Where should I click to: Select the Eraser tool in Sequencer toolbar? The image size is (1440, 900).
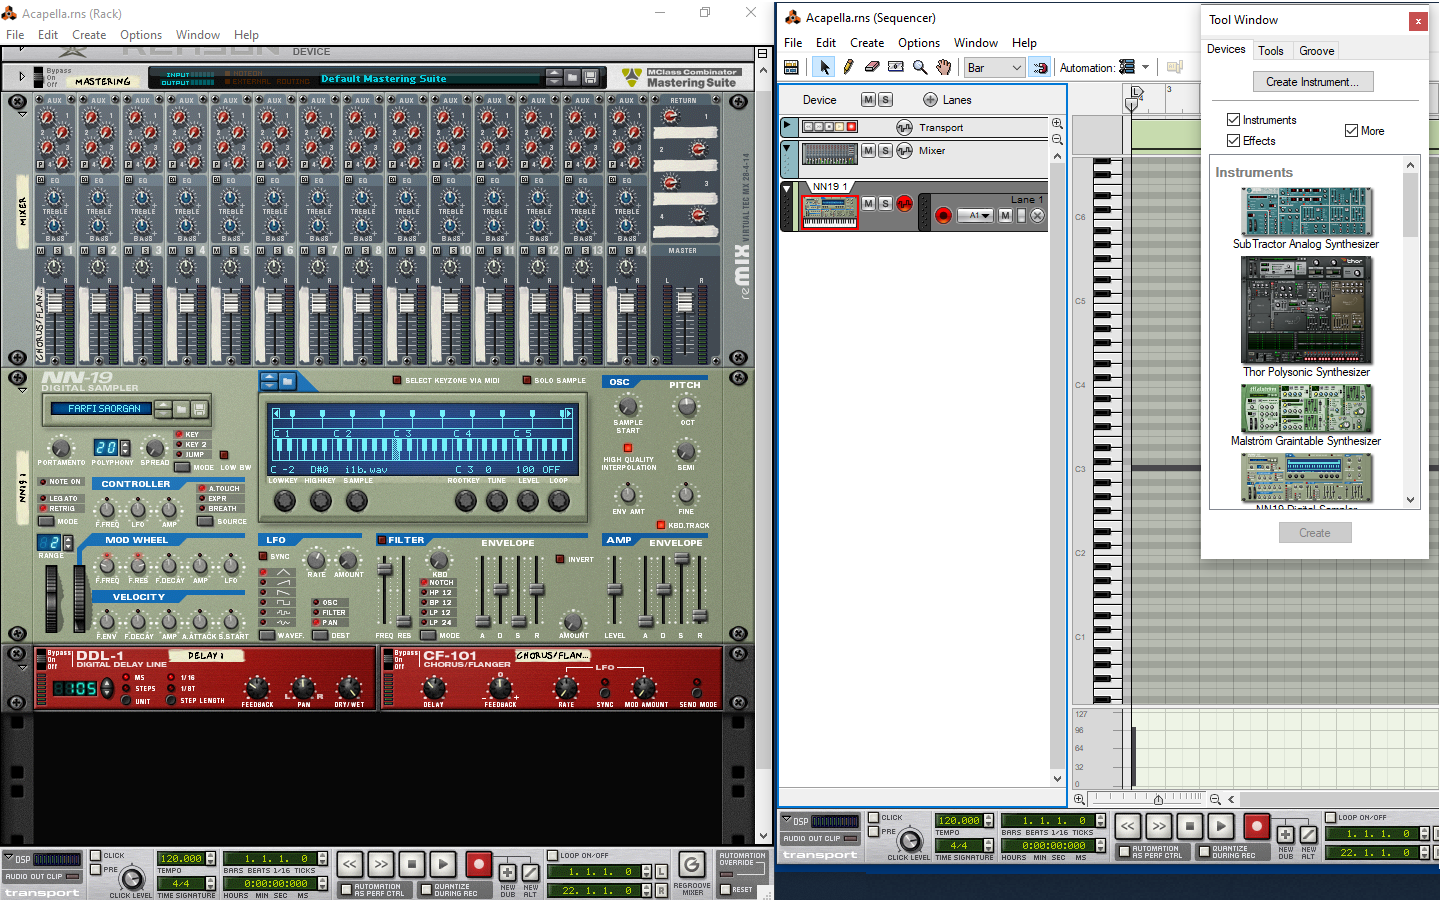[872, 67]
